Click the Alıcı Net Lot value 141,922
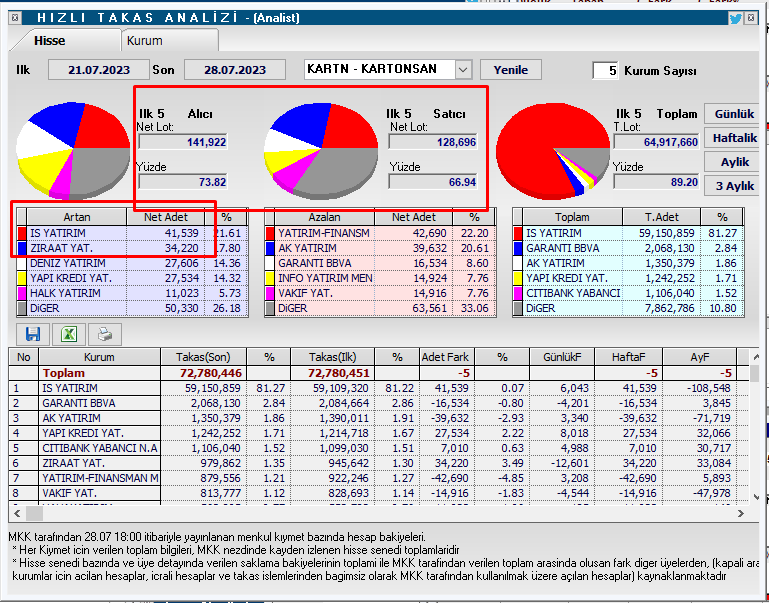Screen dimensions: 769x603 click(182, 143)
